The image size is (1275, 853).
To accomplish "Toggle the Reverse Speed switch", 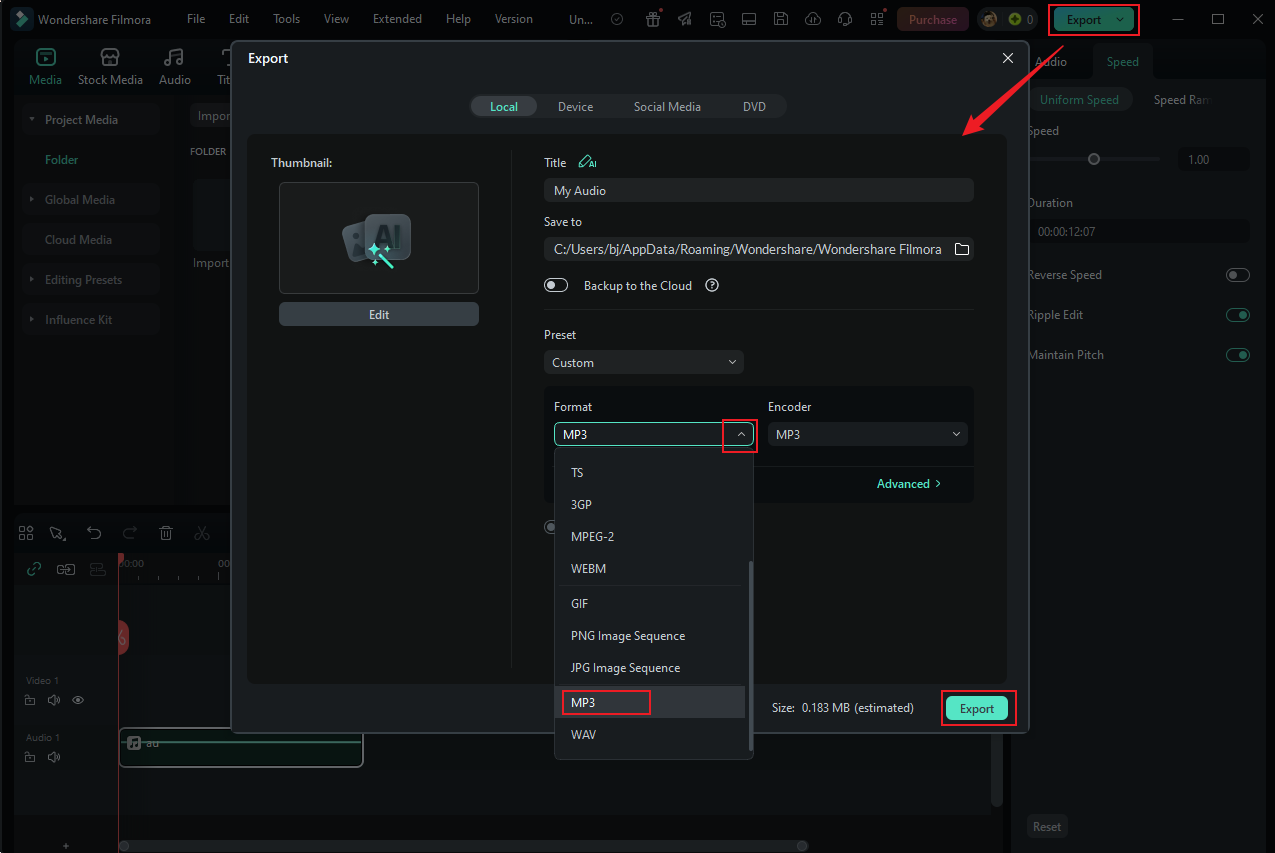I will point(1238,275).
